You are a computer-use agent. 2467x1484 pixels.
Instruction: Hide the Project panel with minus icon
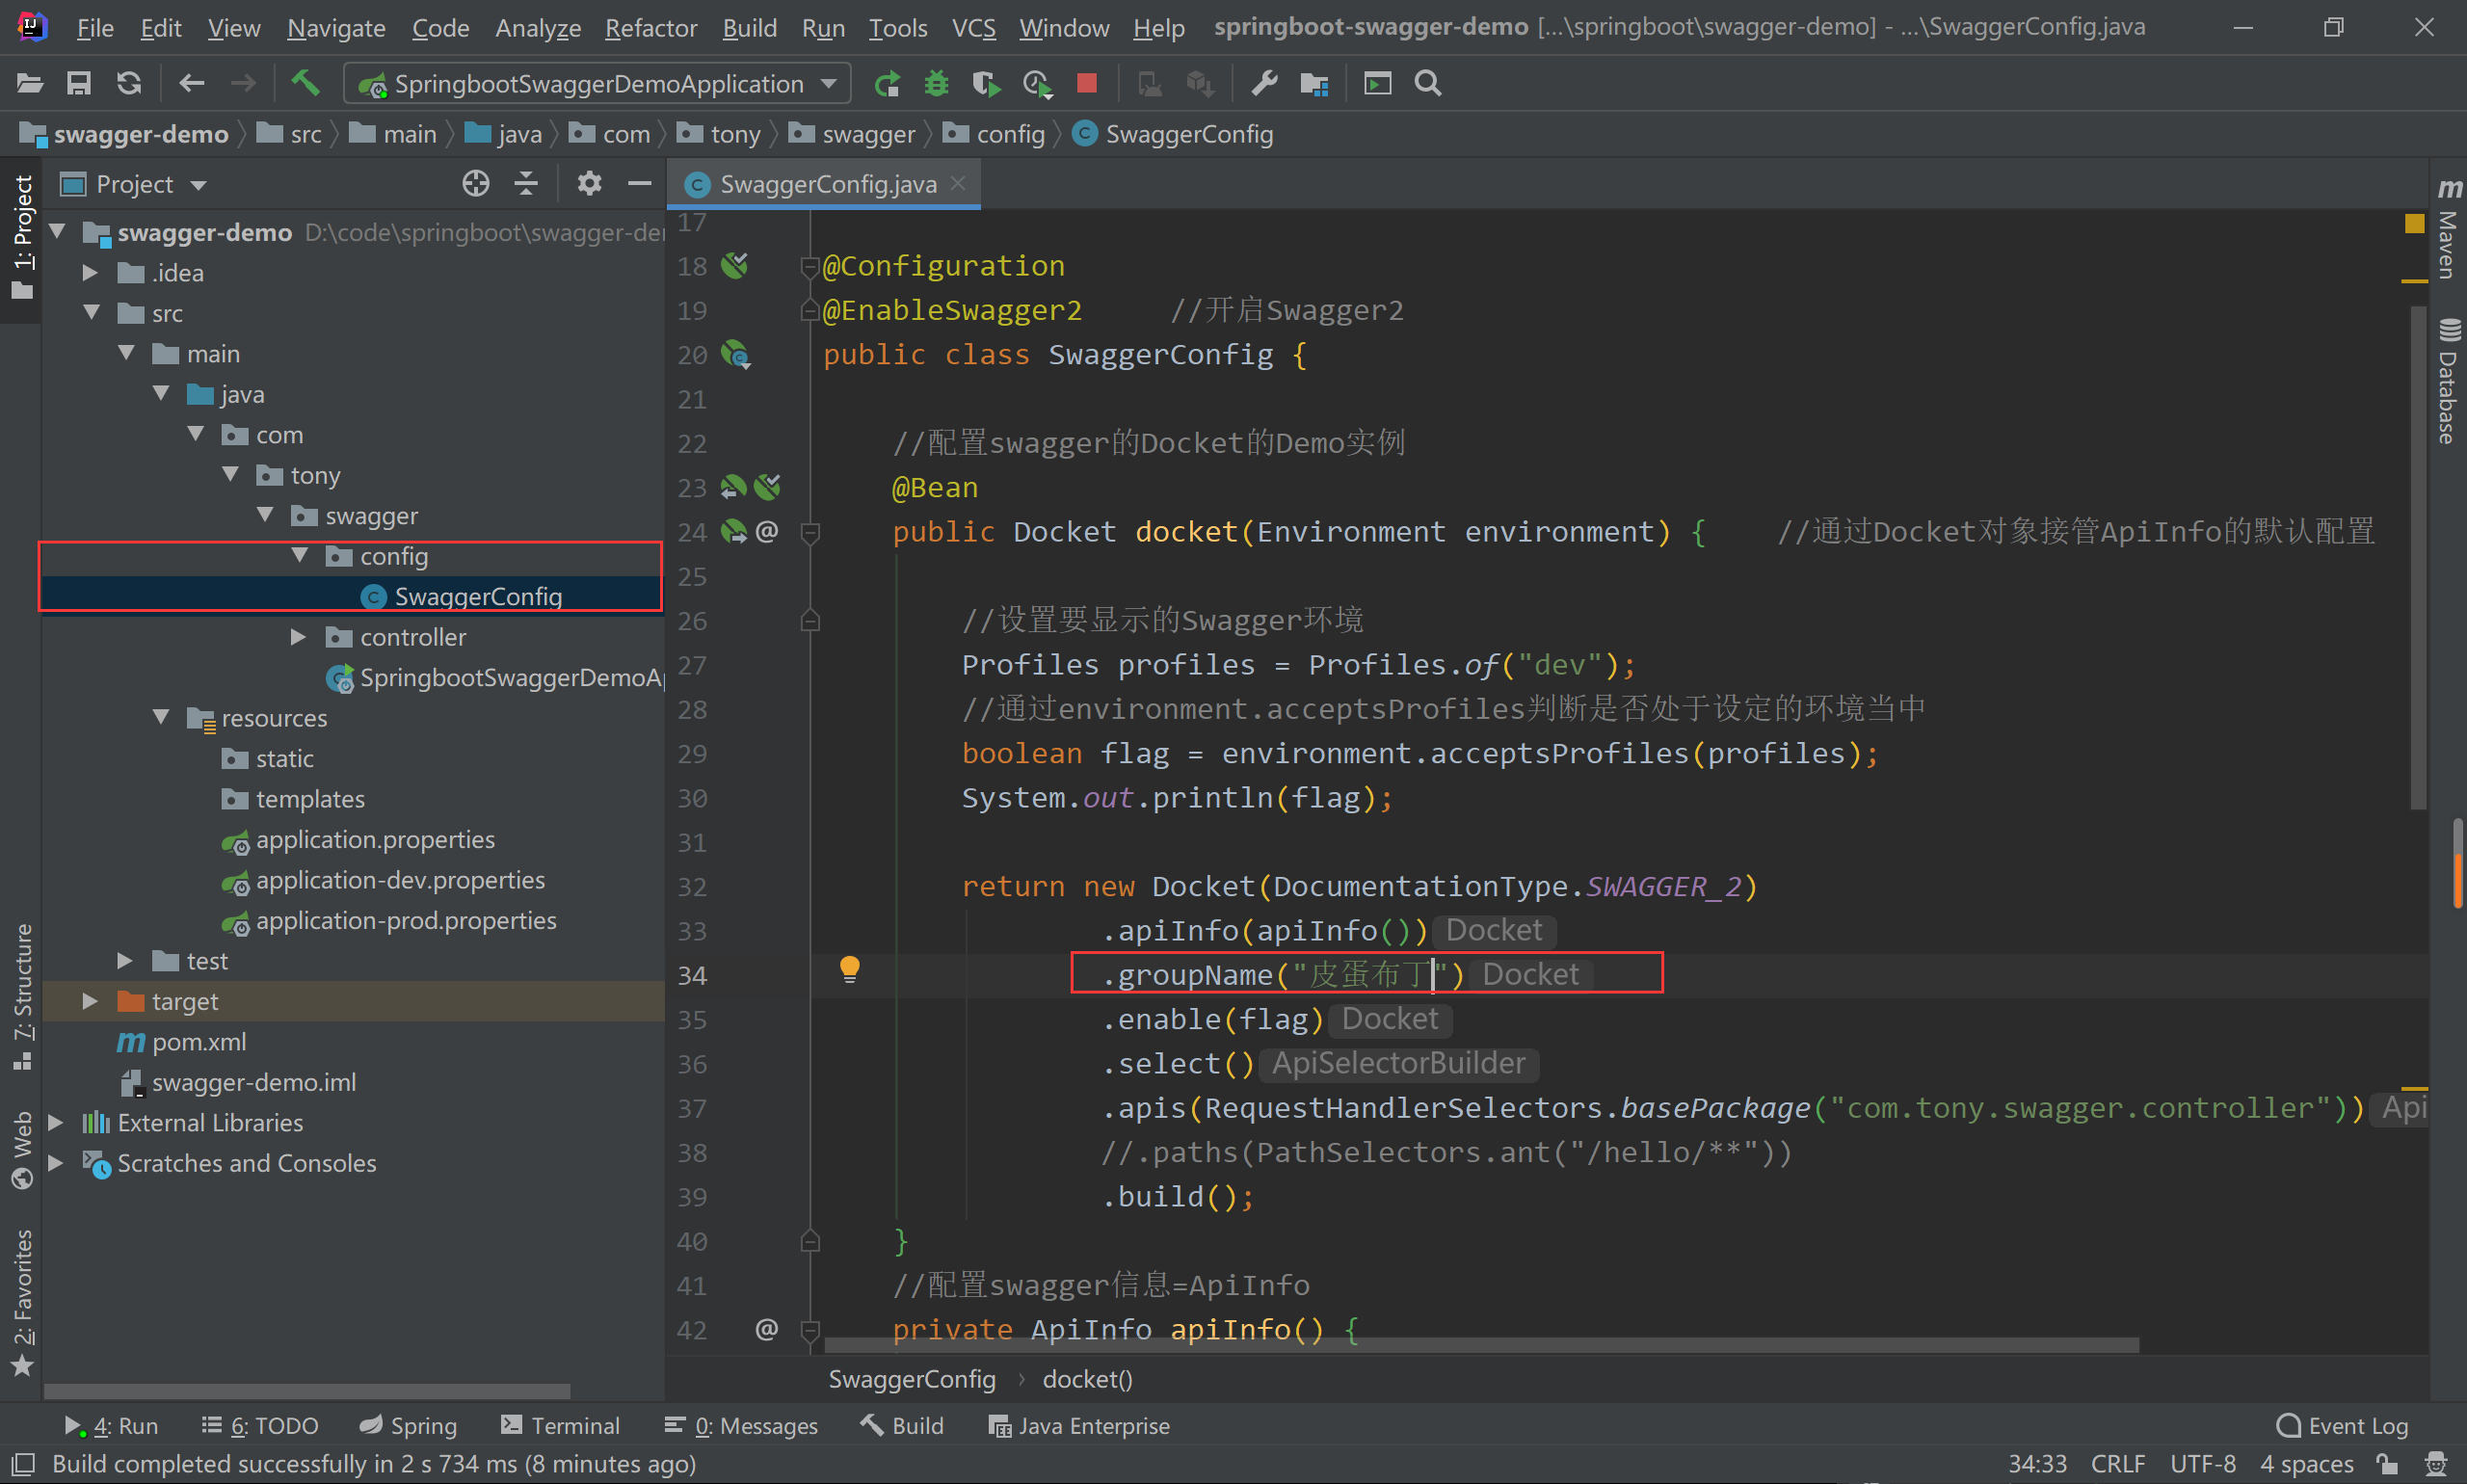pyautogui.click(x=639, y=183)
